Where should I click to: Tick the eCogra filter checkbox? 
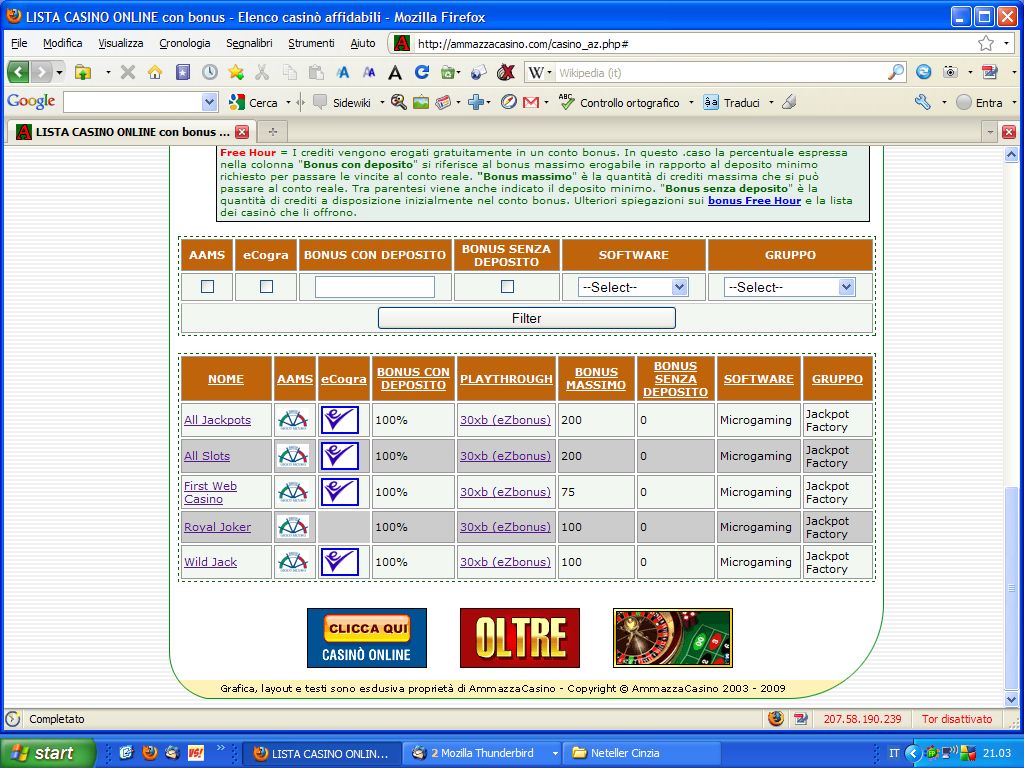coord(266,286)
